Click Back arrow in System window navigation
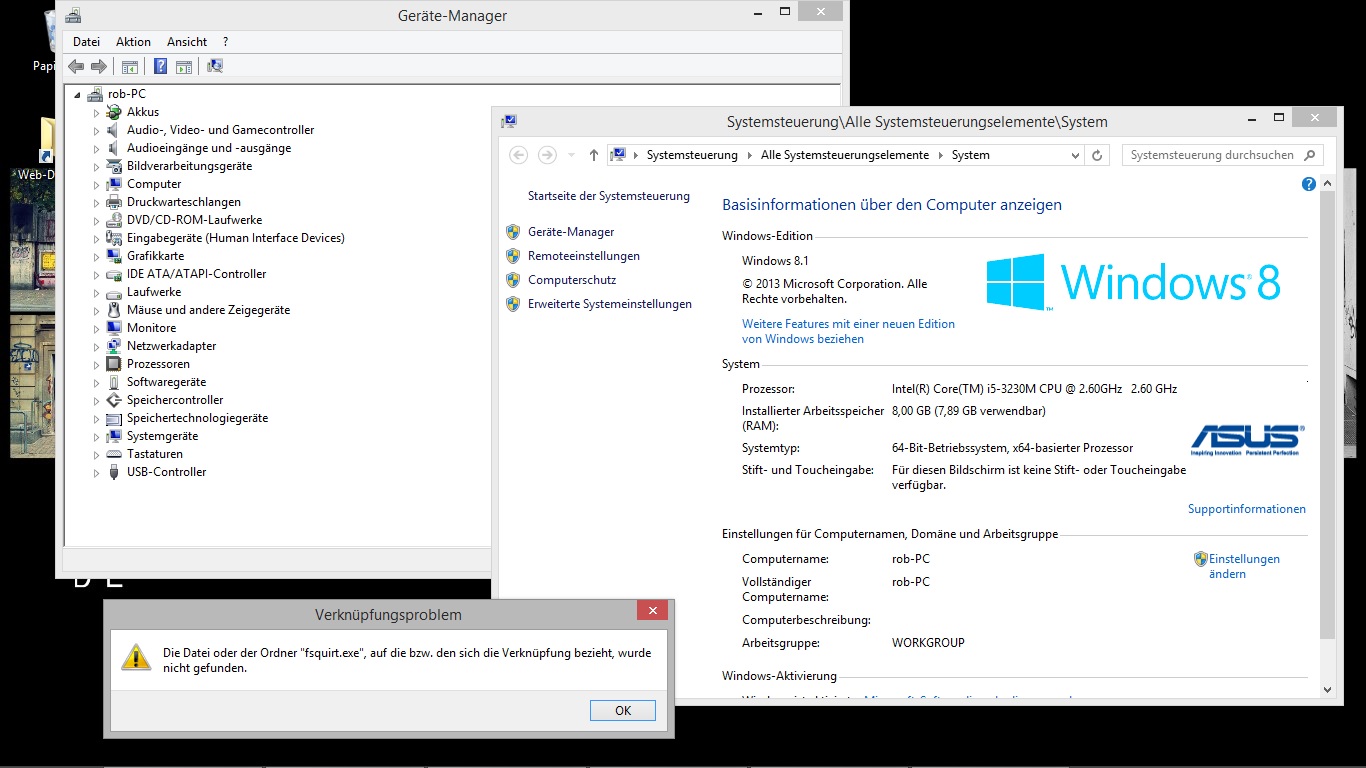This screenshot has width=1366, height=768. [x=518, y=155]
